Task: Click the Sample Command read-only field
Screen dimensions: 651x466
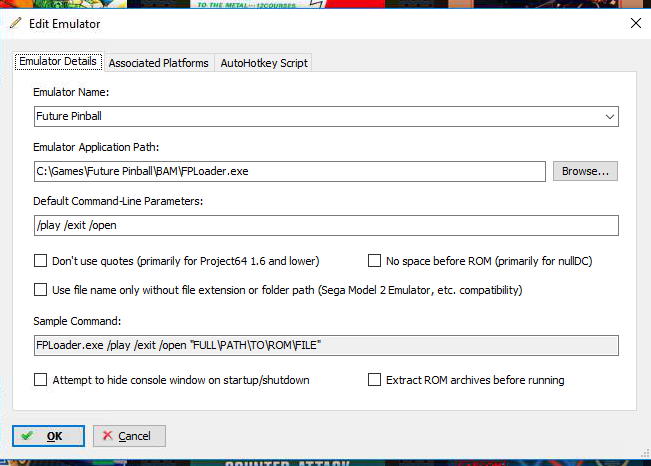Action: coord(326,345)
